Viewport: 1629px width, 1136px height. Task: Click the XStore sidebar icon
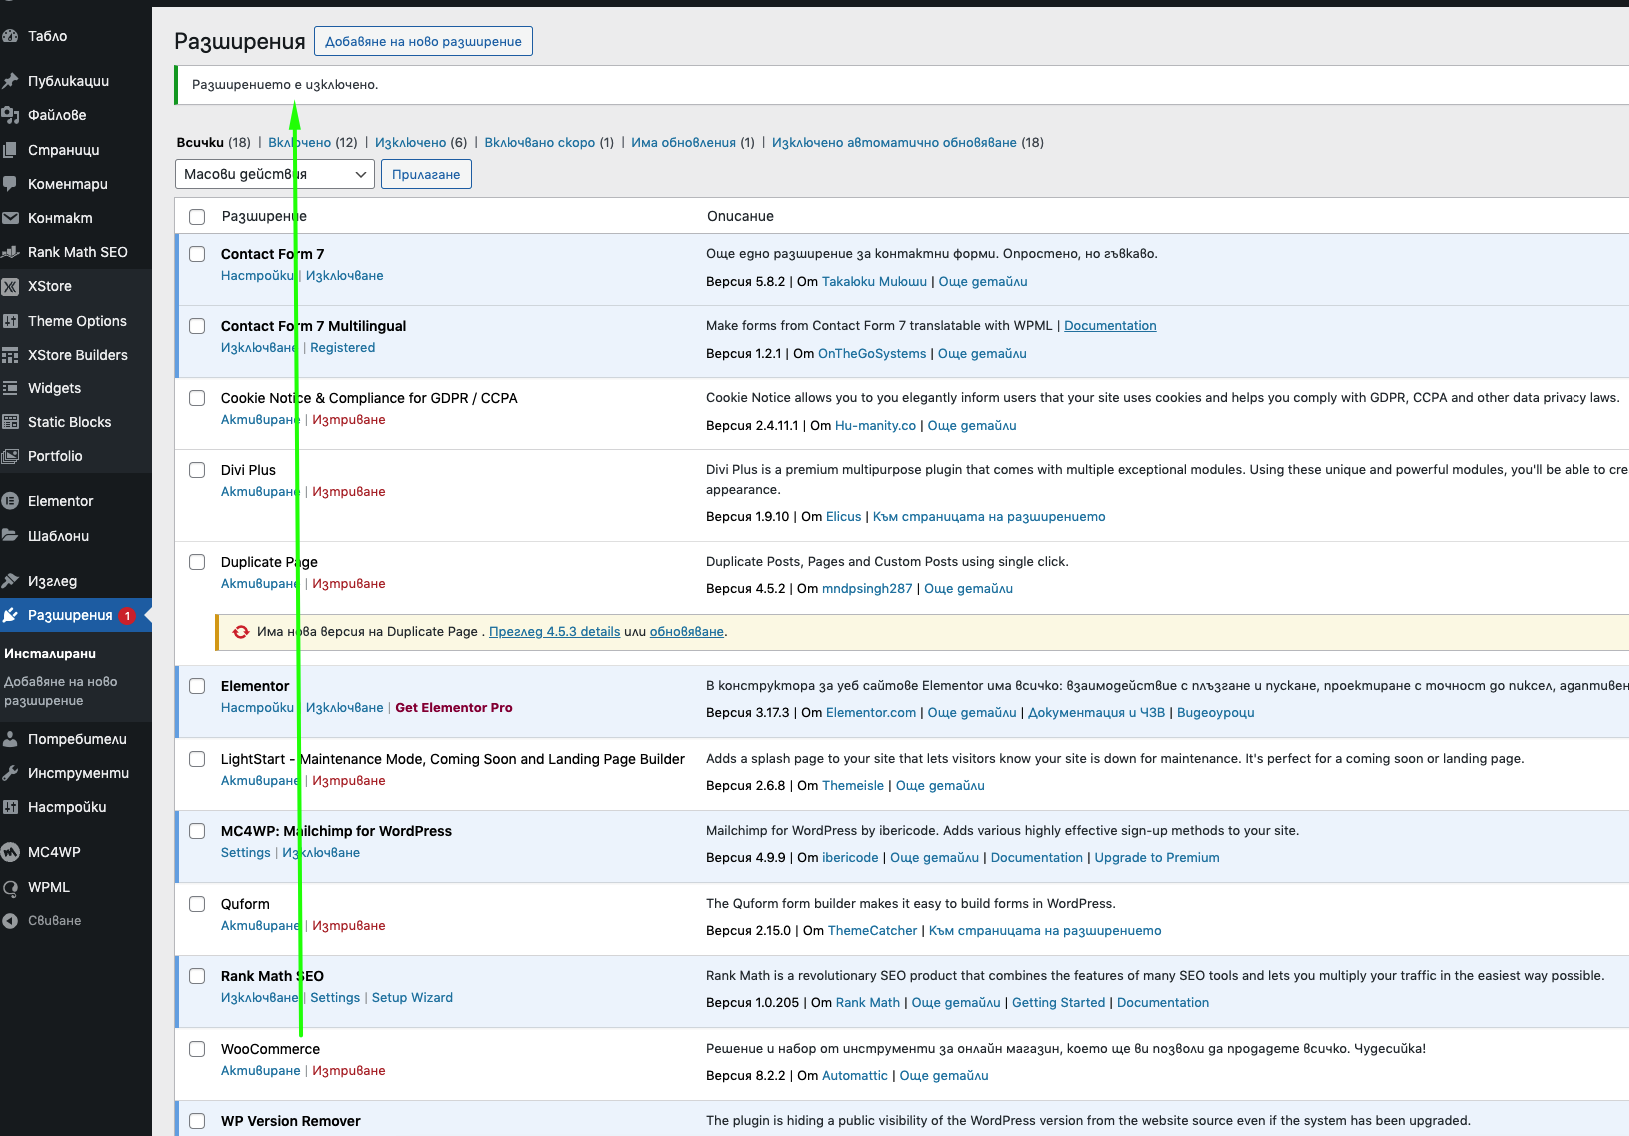10,286
